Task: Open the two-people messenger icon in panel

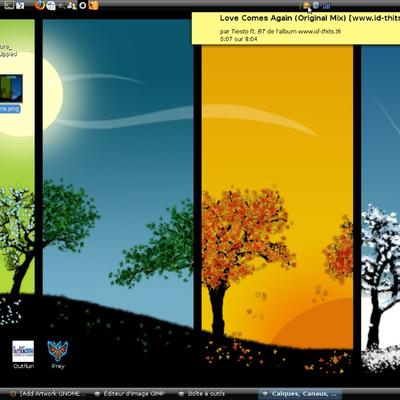Action: (72, 5)
